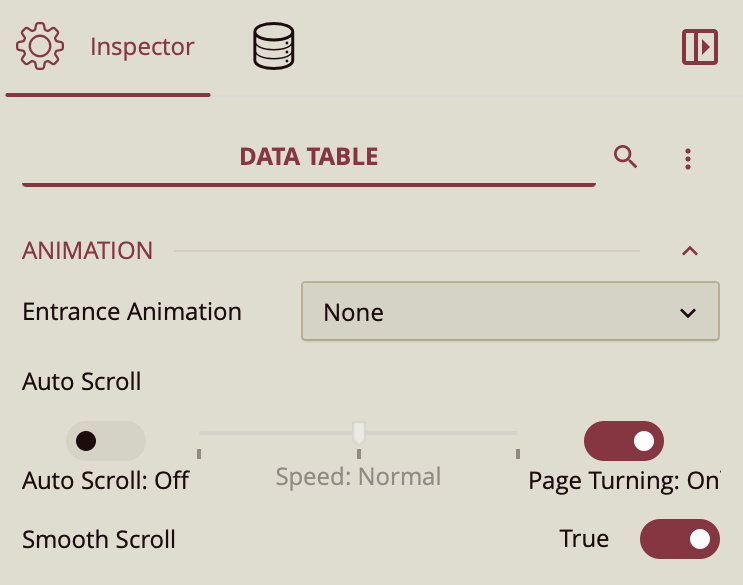Open the three-dot more options menu
The image size is (743, 585).
tap(687, 158)
